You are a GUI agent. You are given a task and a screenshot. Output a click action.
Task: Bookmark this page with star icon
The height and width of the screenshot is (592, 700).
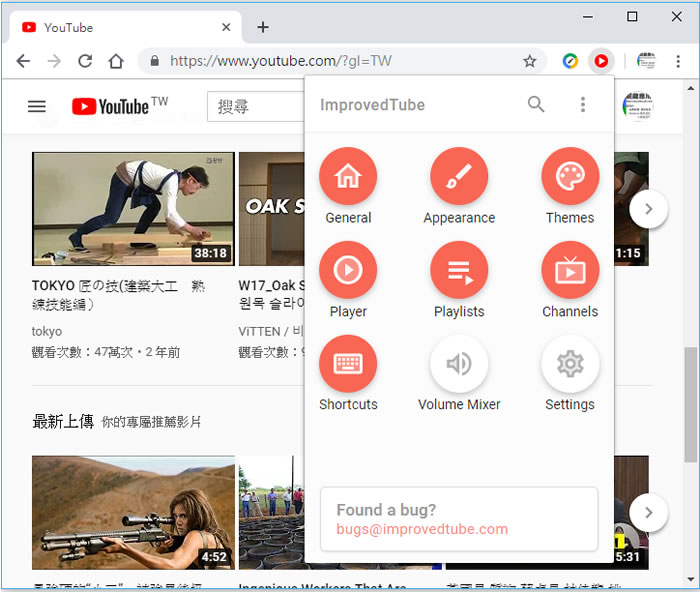click(530, 61)
